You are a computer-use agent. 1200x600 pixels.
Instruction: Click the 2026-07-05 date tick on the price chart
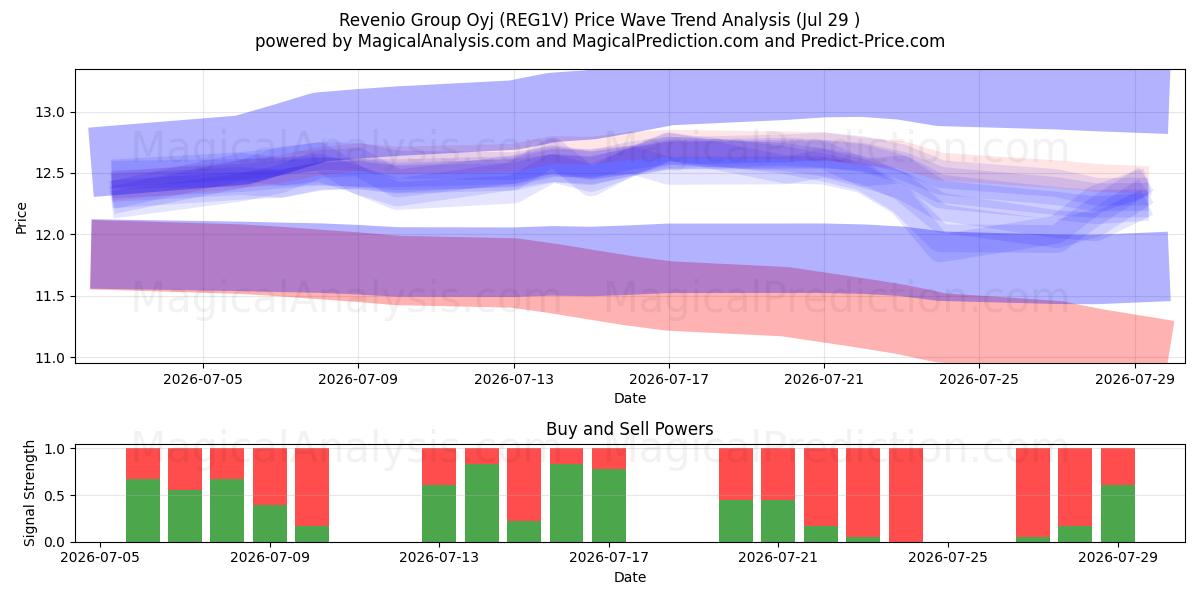[204, 379]
